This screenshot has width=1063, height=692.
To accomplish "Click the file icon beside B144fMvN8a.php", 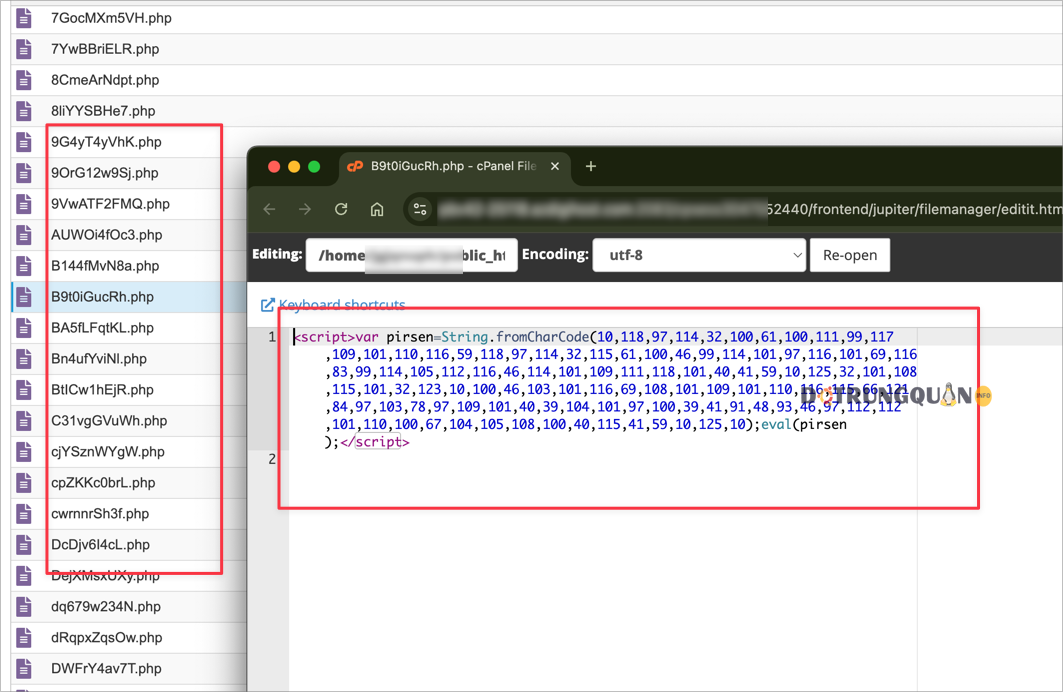I will [24, 266].
